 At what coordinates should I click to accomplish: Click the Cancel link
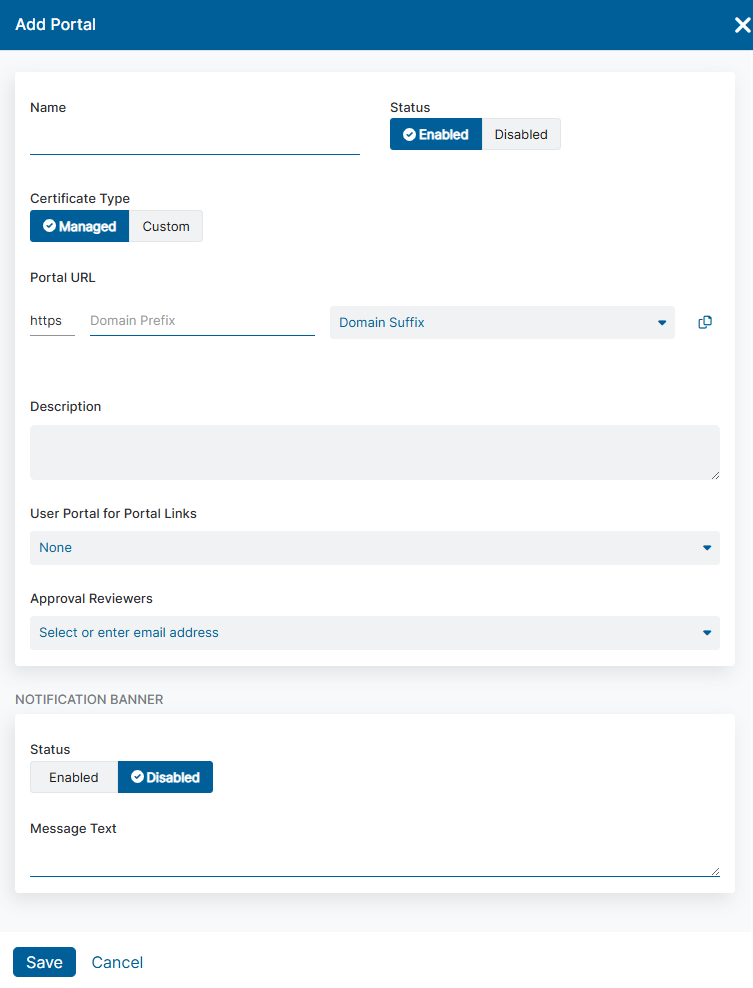pos(117,962)
